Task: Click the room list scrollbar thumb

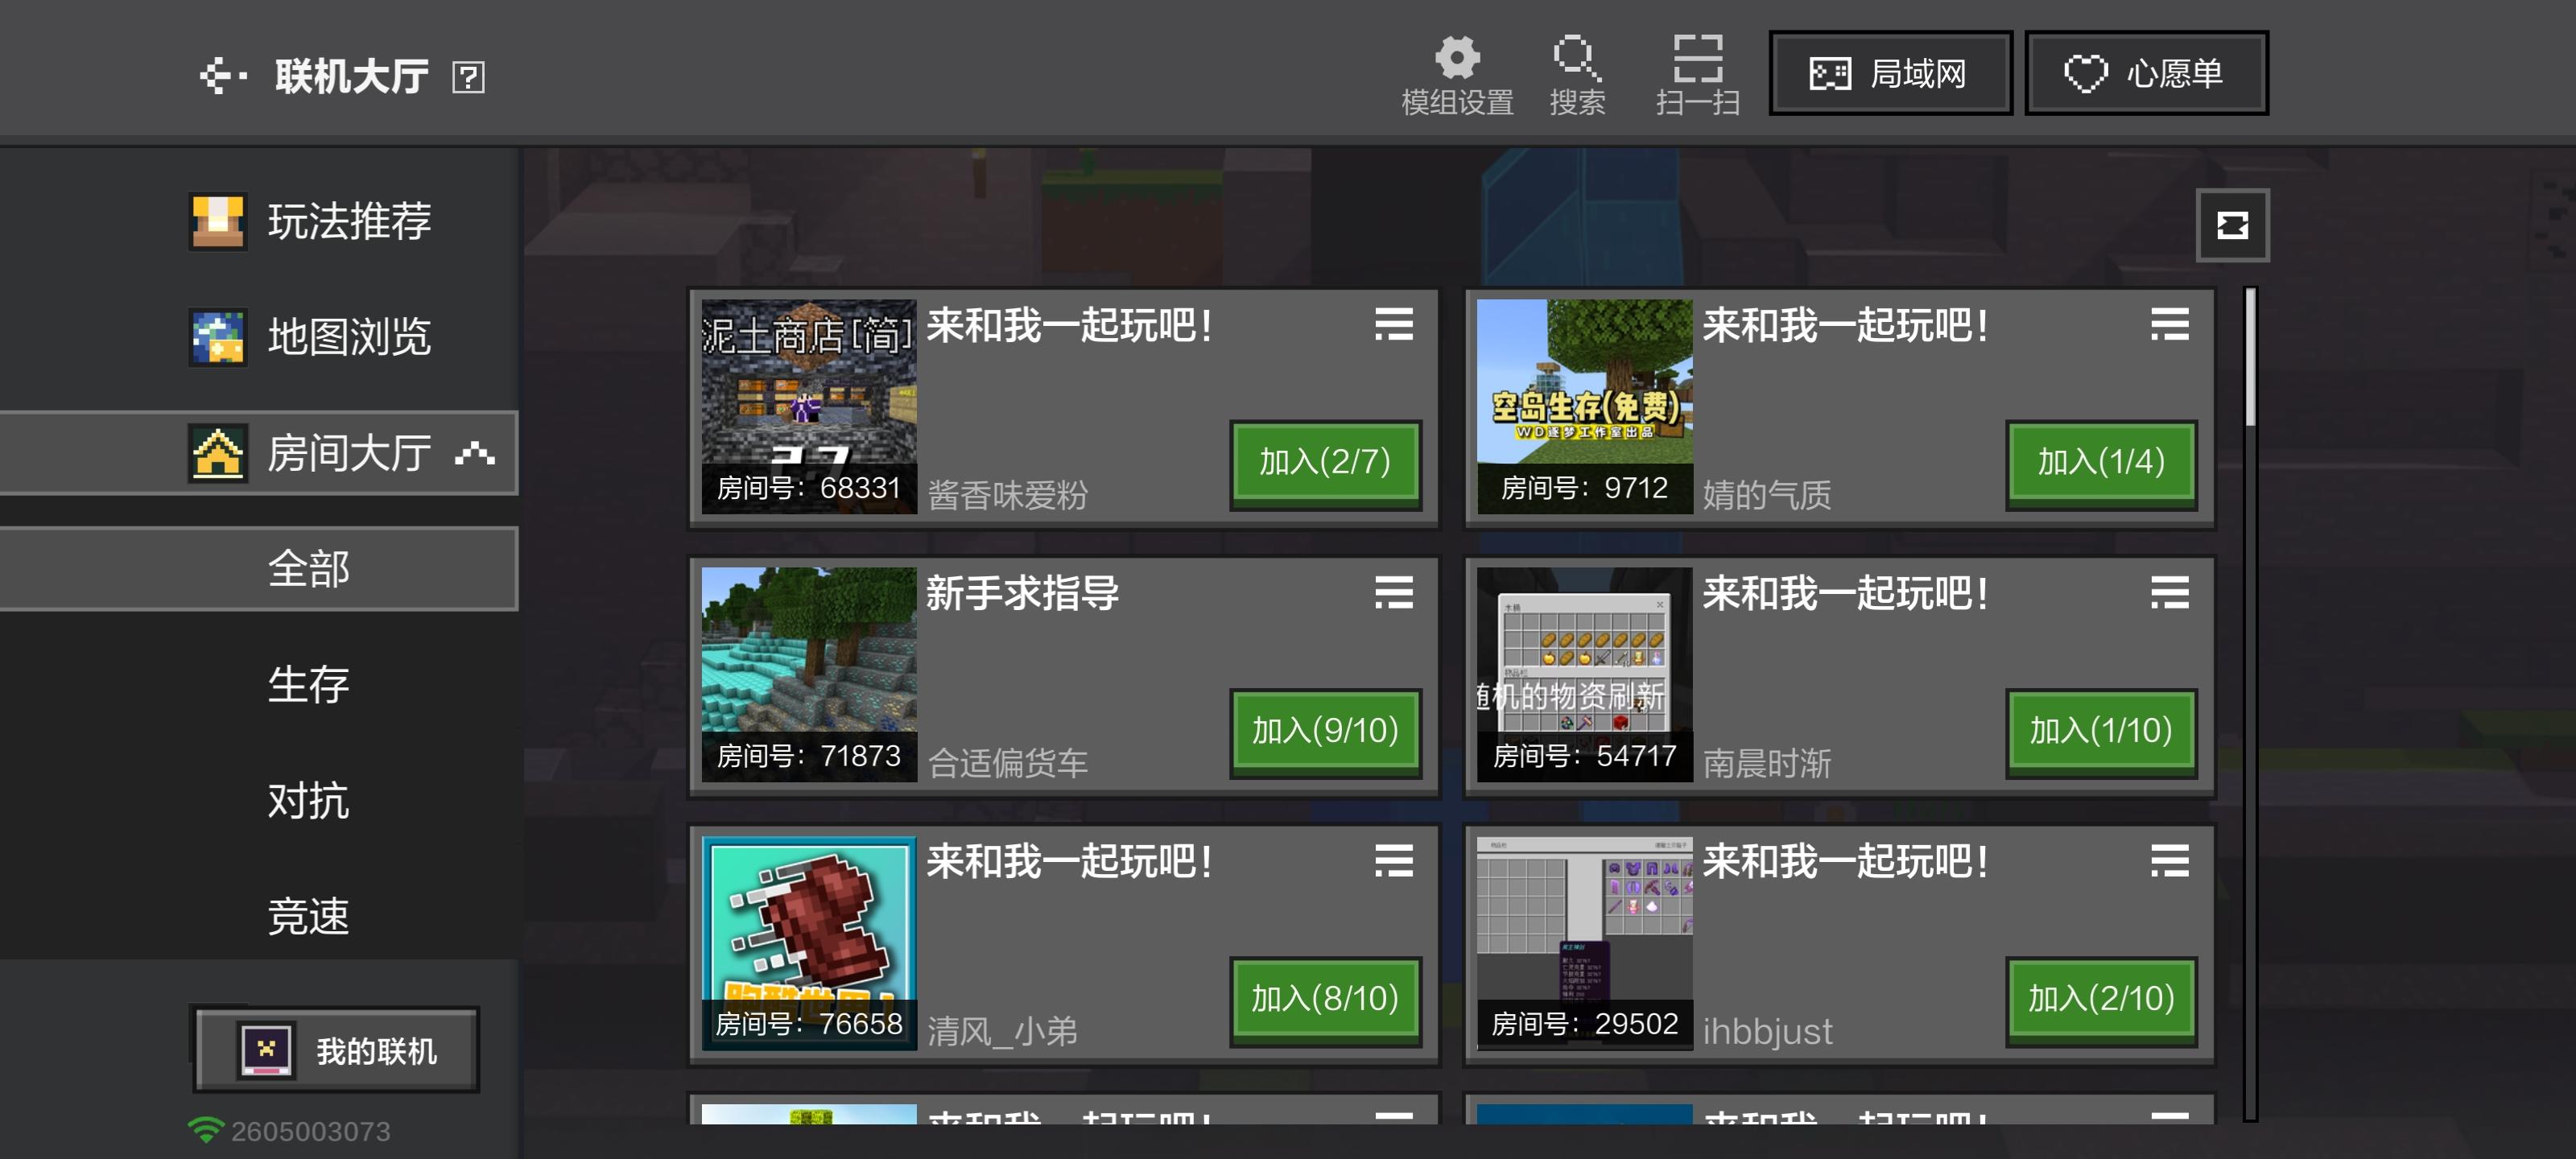Action: coord(2250,358)
